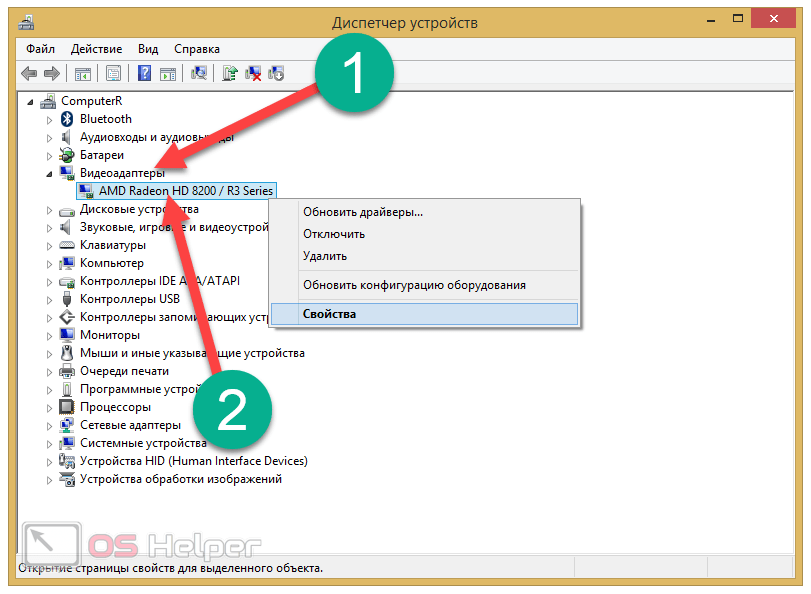Expand the Мониторы tree node
811x594 pixels.
click(49, 335)
